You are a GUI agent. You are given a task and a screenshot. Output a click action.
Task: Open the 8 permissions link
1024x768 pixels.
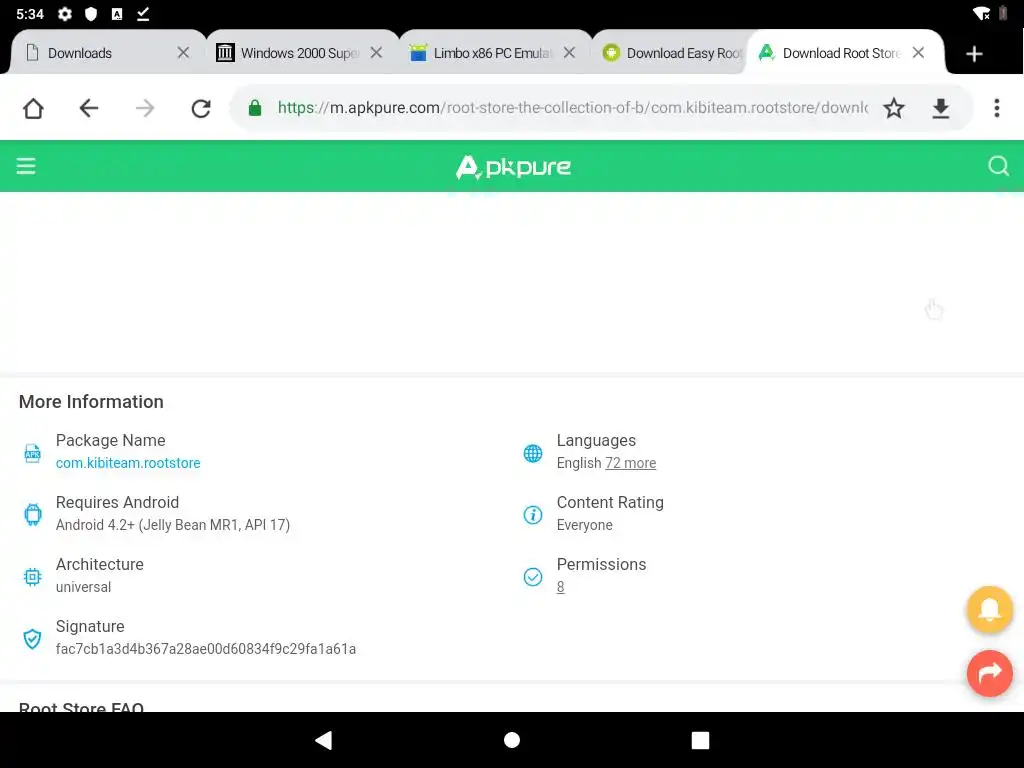(x=560, y=587)
